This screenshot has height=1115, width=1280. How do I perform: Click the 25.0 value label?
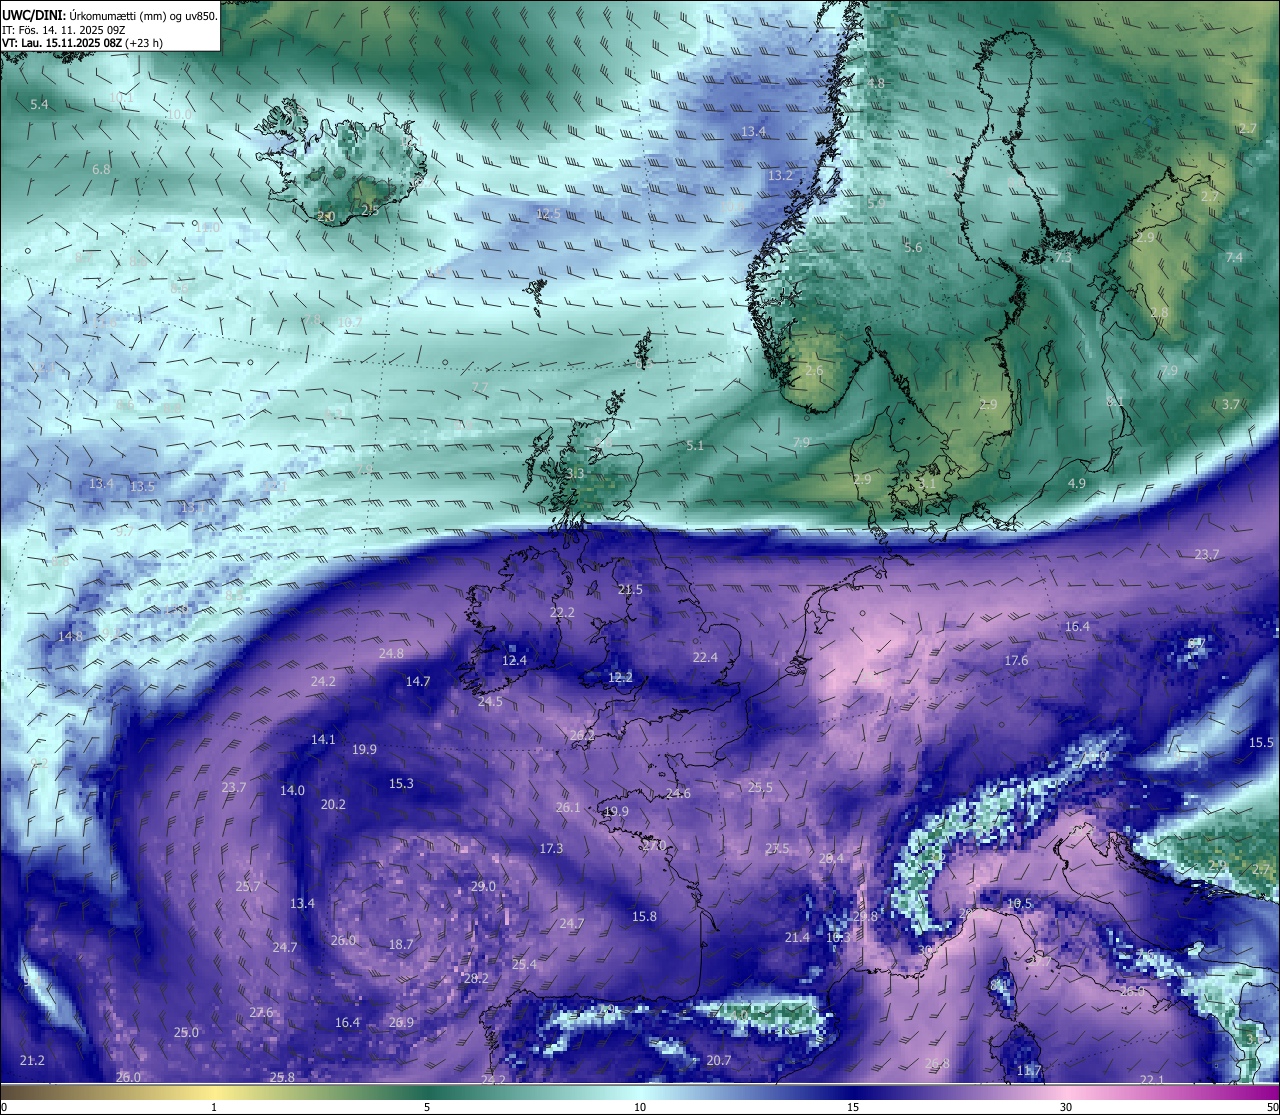[186, 1033]
